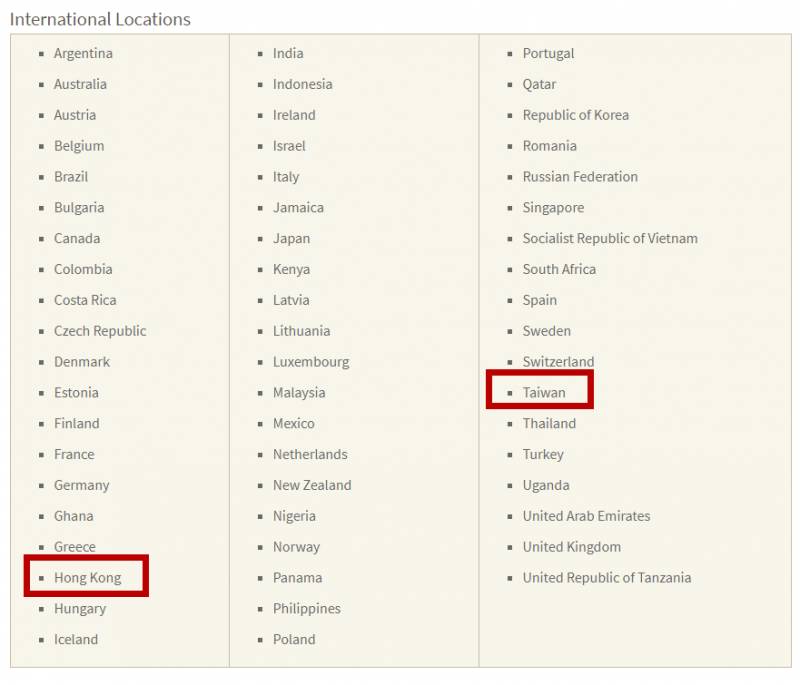This screenshot has width=800, height=685.
Task: Select Japan from the middle column
Action: (x=291, y=239)
